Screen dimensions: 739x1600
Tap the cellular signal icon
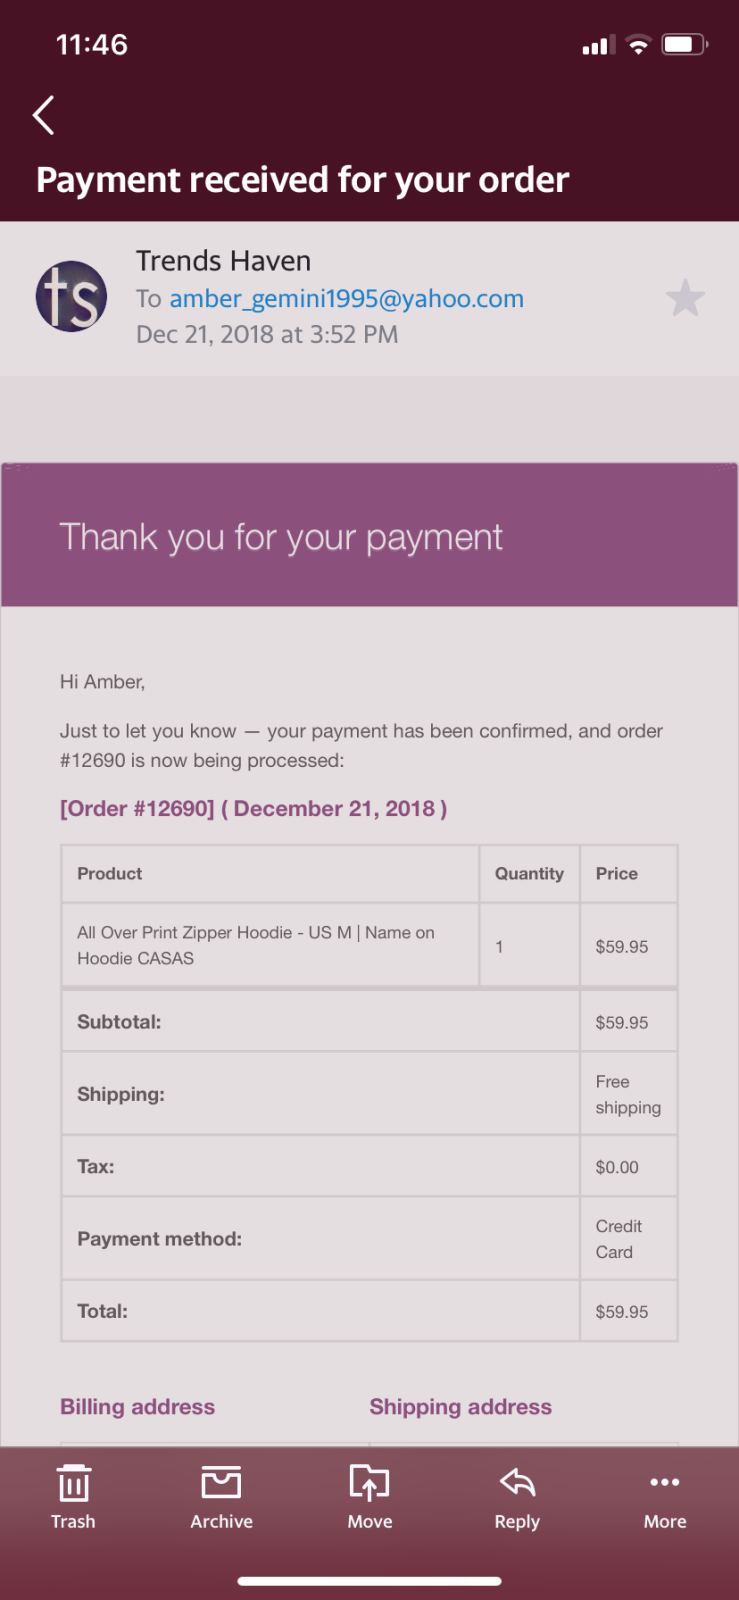coord(598,46)
